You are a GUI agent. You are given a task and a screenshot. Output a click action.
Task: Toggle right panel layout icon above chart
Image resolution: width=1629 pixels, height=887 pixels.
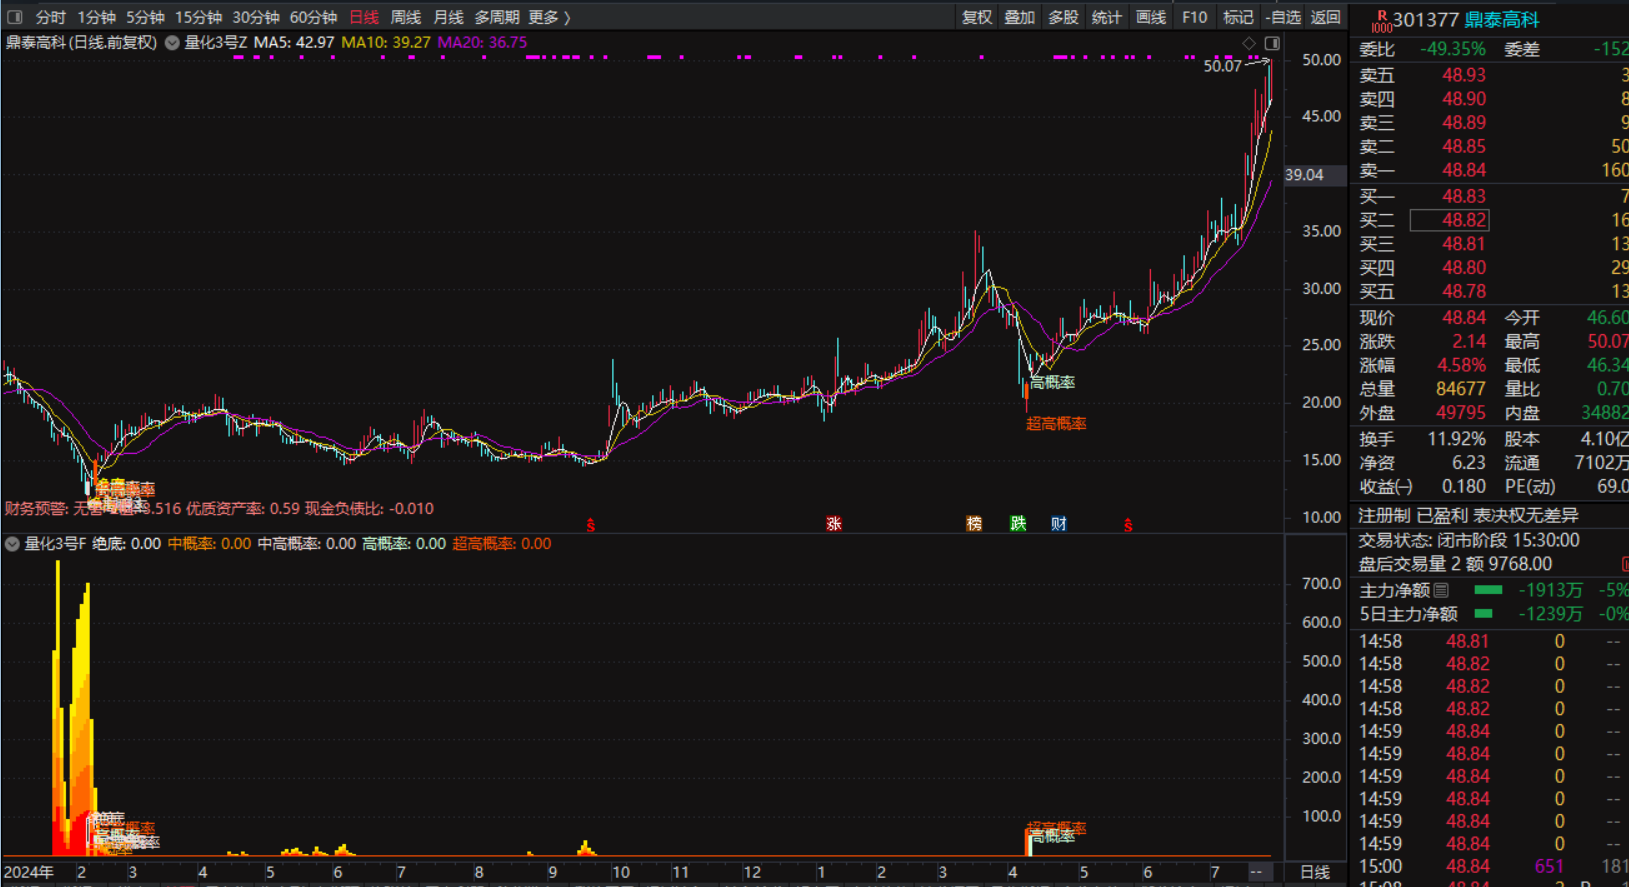point(1272,43)
